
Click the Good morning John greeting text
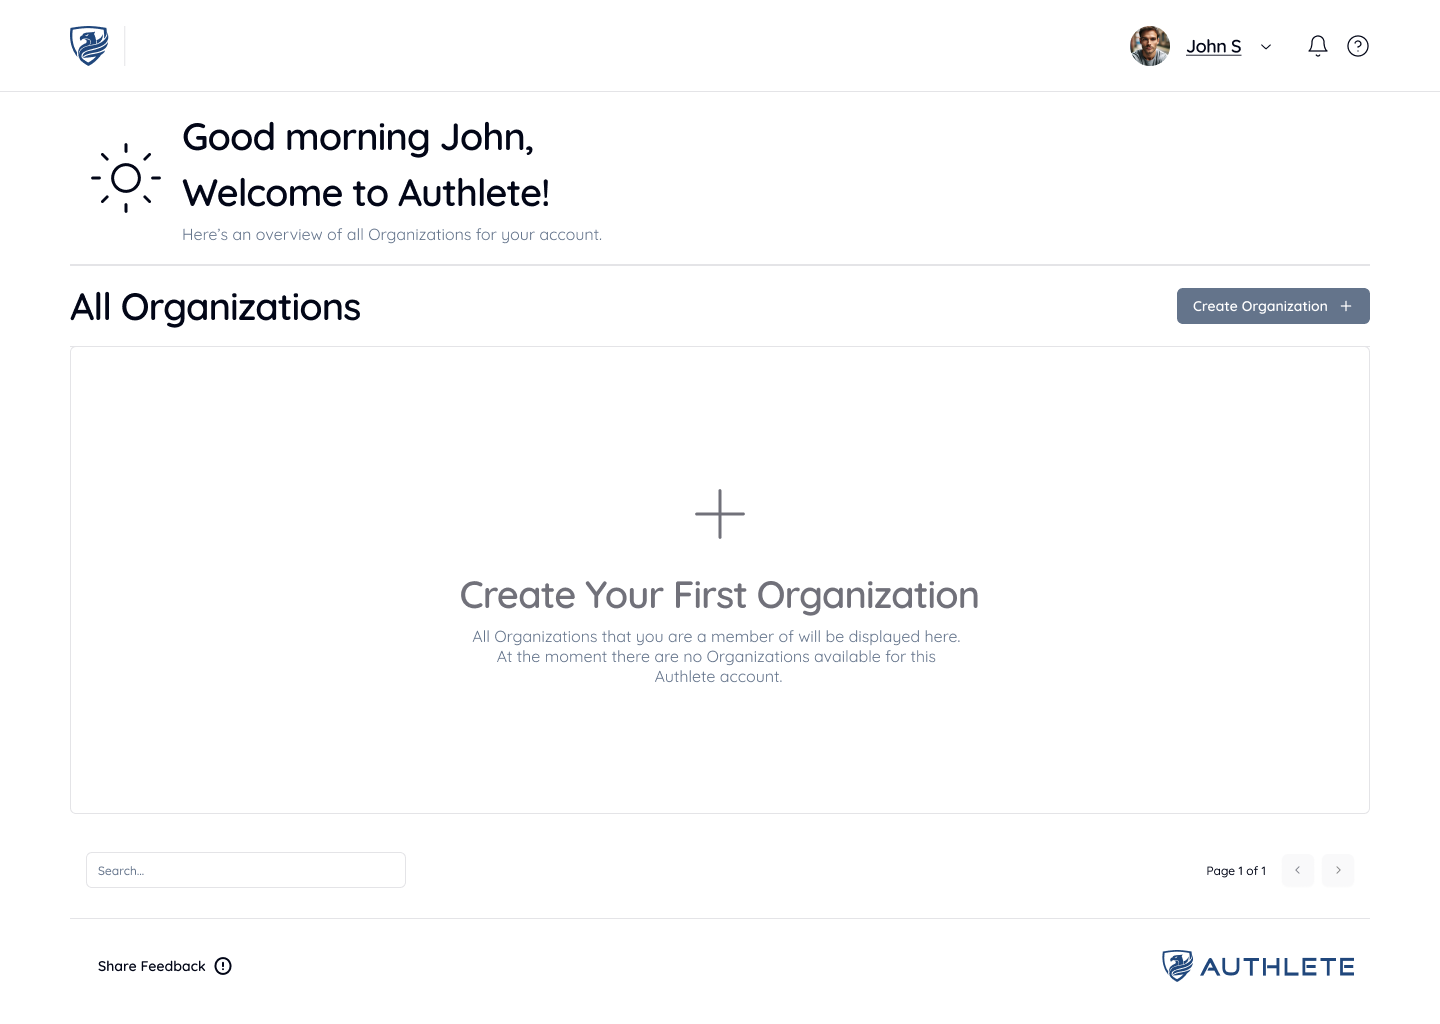[x=358, y=138]
